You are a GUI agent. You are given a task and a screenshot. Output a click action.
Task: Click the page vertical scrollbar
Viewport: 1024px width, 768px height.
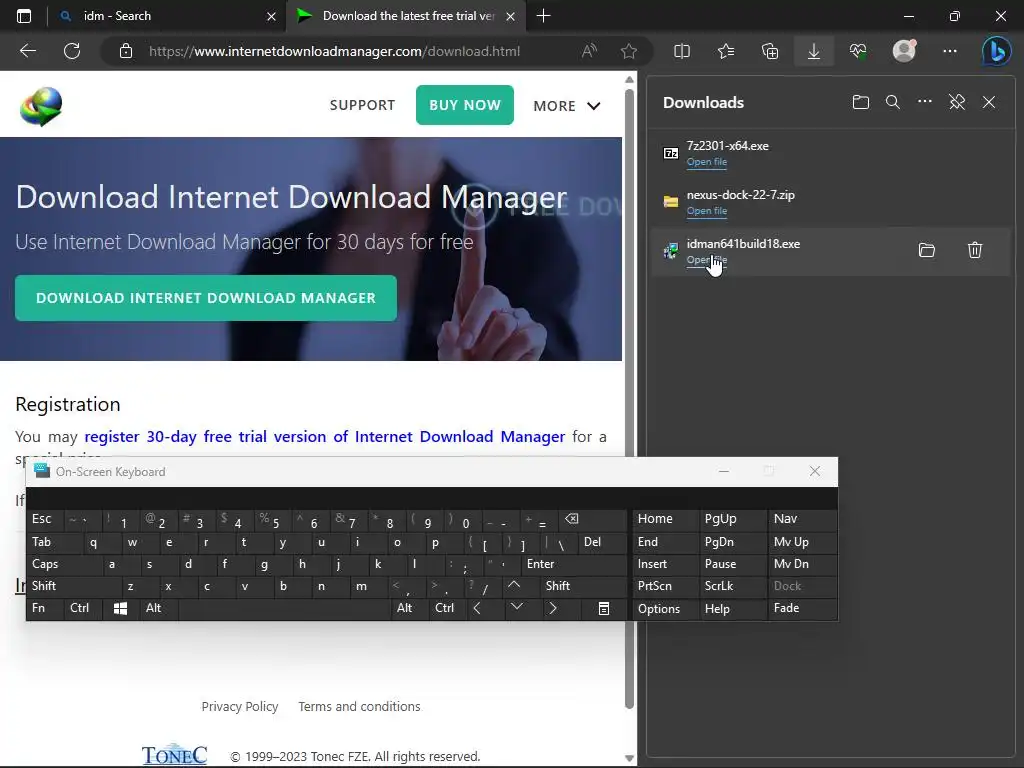coord(630,398)
